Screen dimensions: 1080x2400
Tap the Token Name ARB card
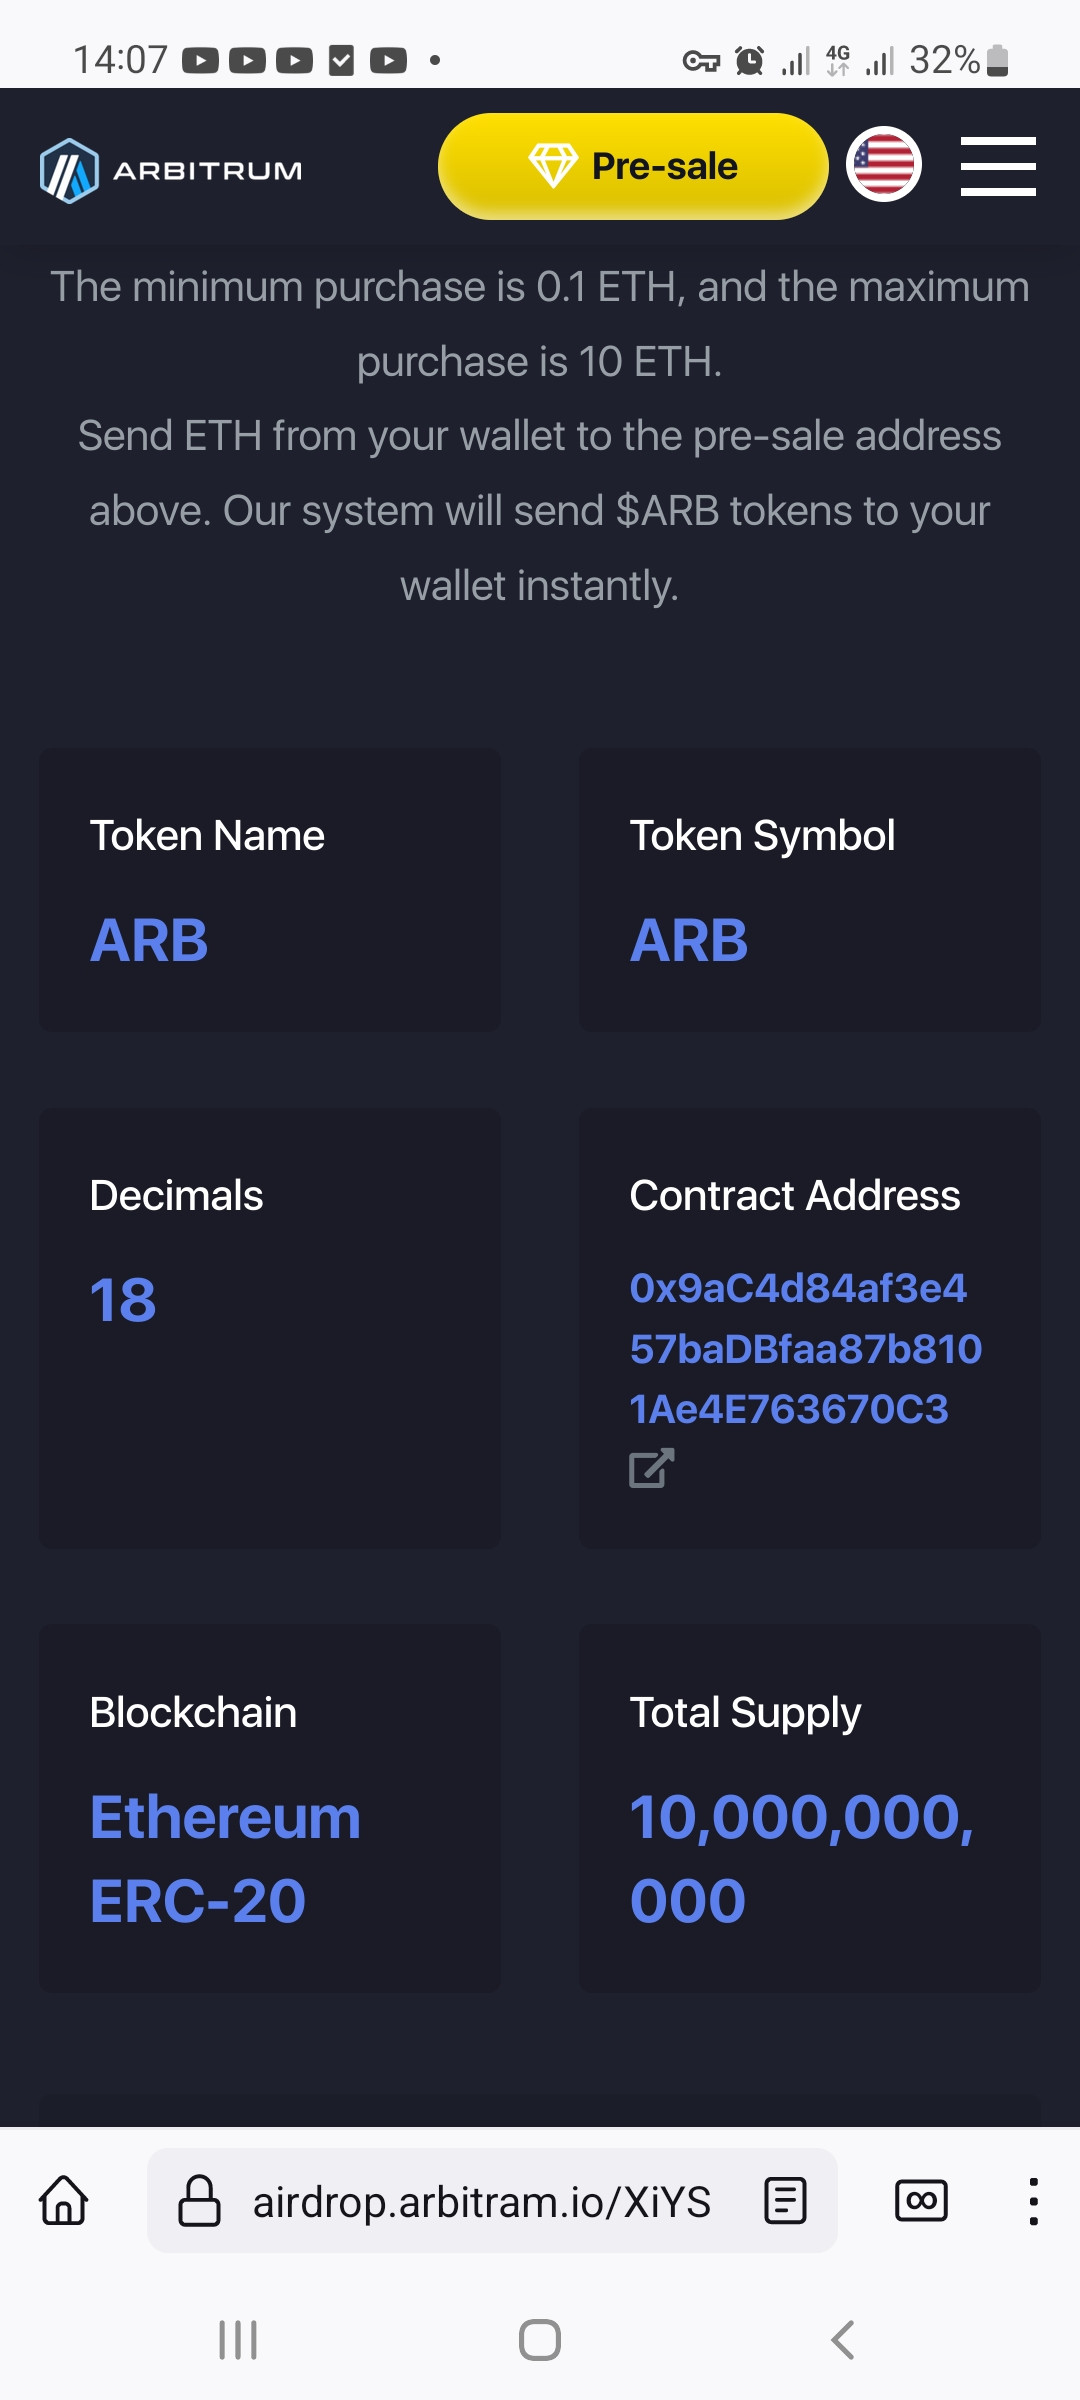point(270,890)
